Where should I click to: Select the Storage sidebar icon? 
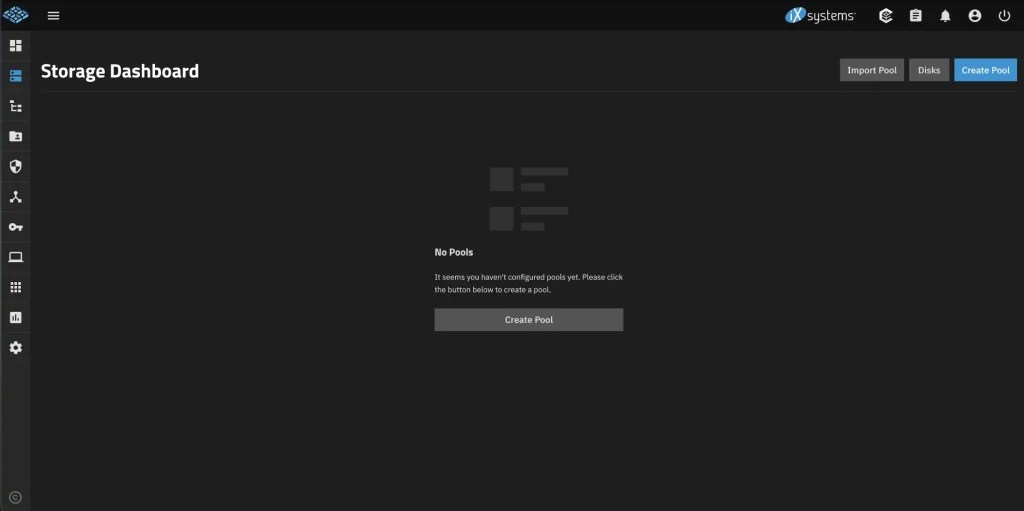coord(16,76)
